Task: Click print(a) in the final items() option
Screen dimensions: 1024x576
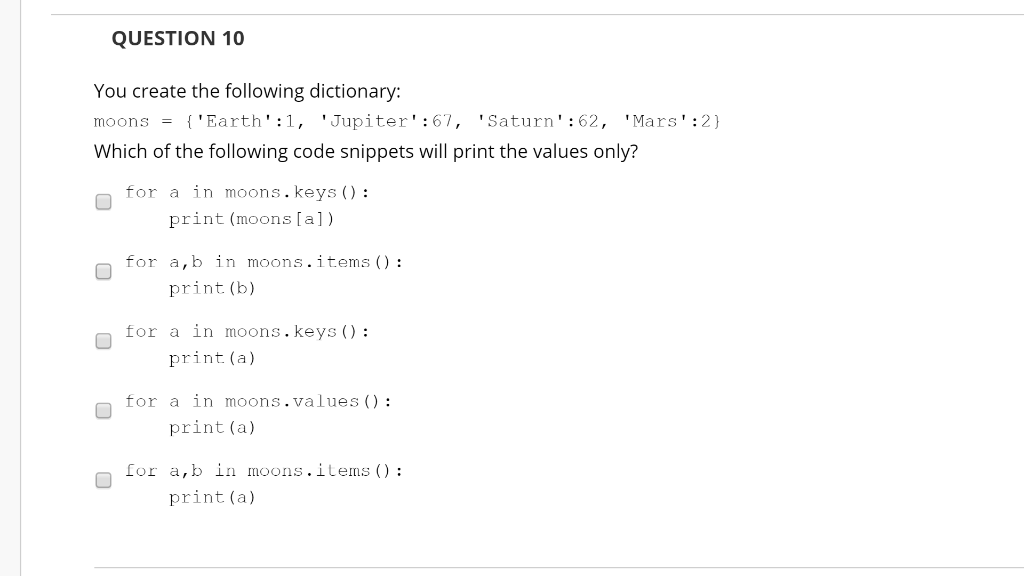Action: click(x=212, y=497)
